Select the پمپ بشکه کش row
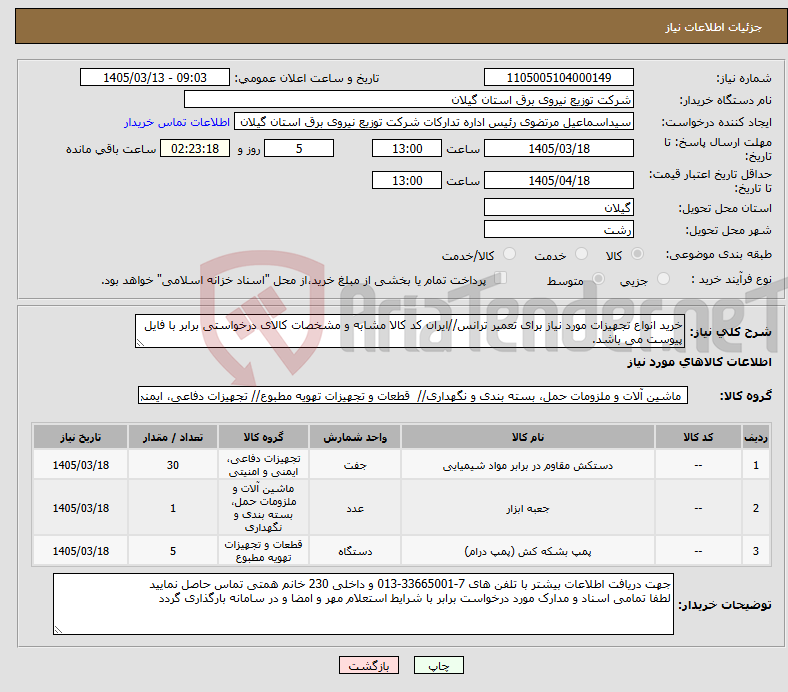This screenshot has height=692, width=788. tap(401, 551)
